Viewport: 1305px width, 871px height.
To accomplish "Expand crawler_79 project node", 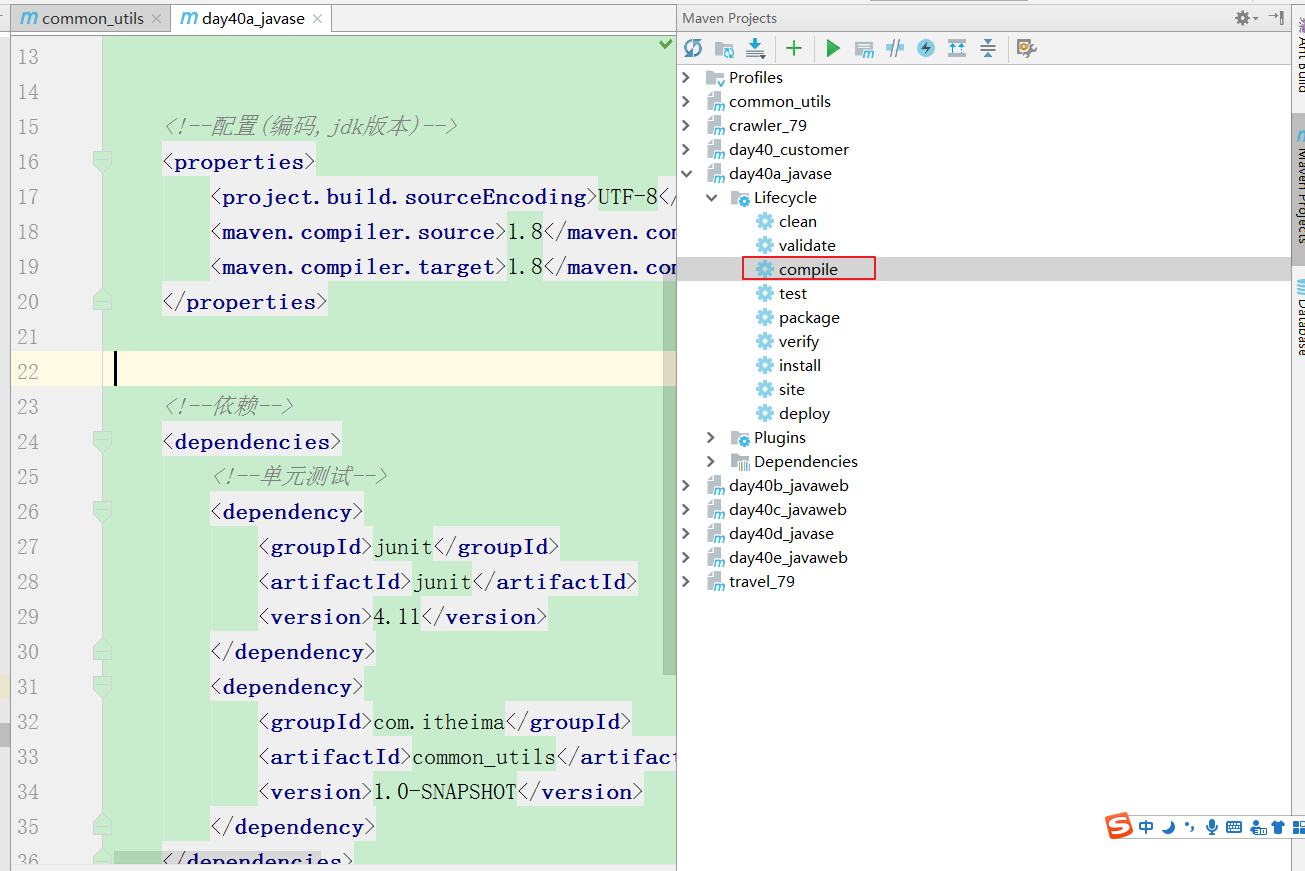I will pos(686,125).
